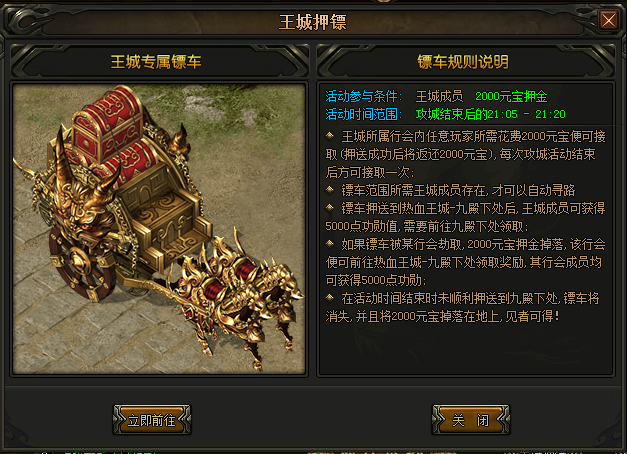Click the 王城押镖 window title
This screenshot has height=454, width=627.
(313, 22)
